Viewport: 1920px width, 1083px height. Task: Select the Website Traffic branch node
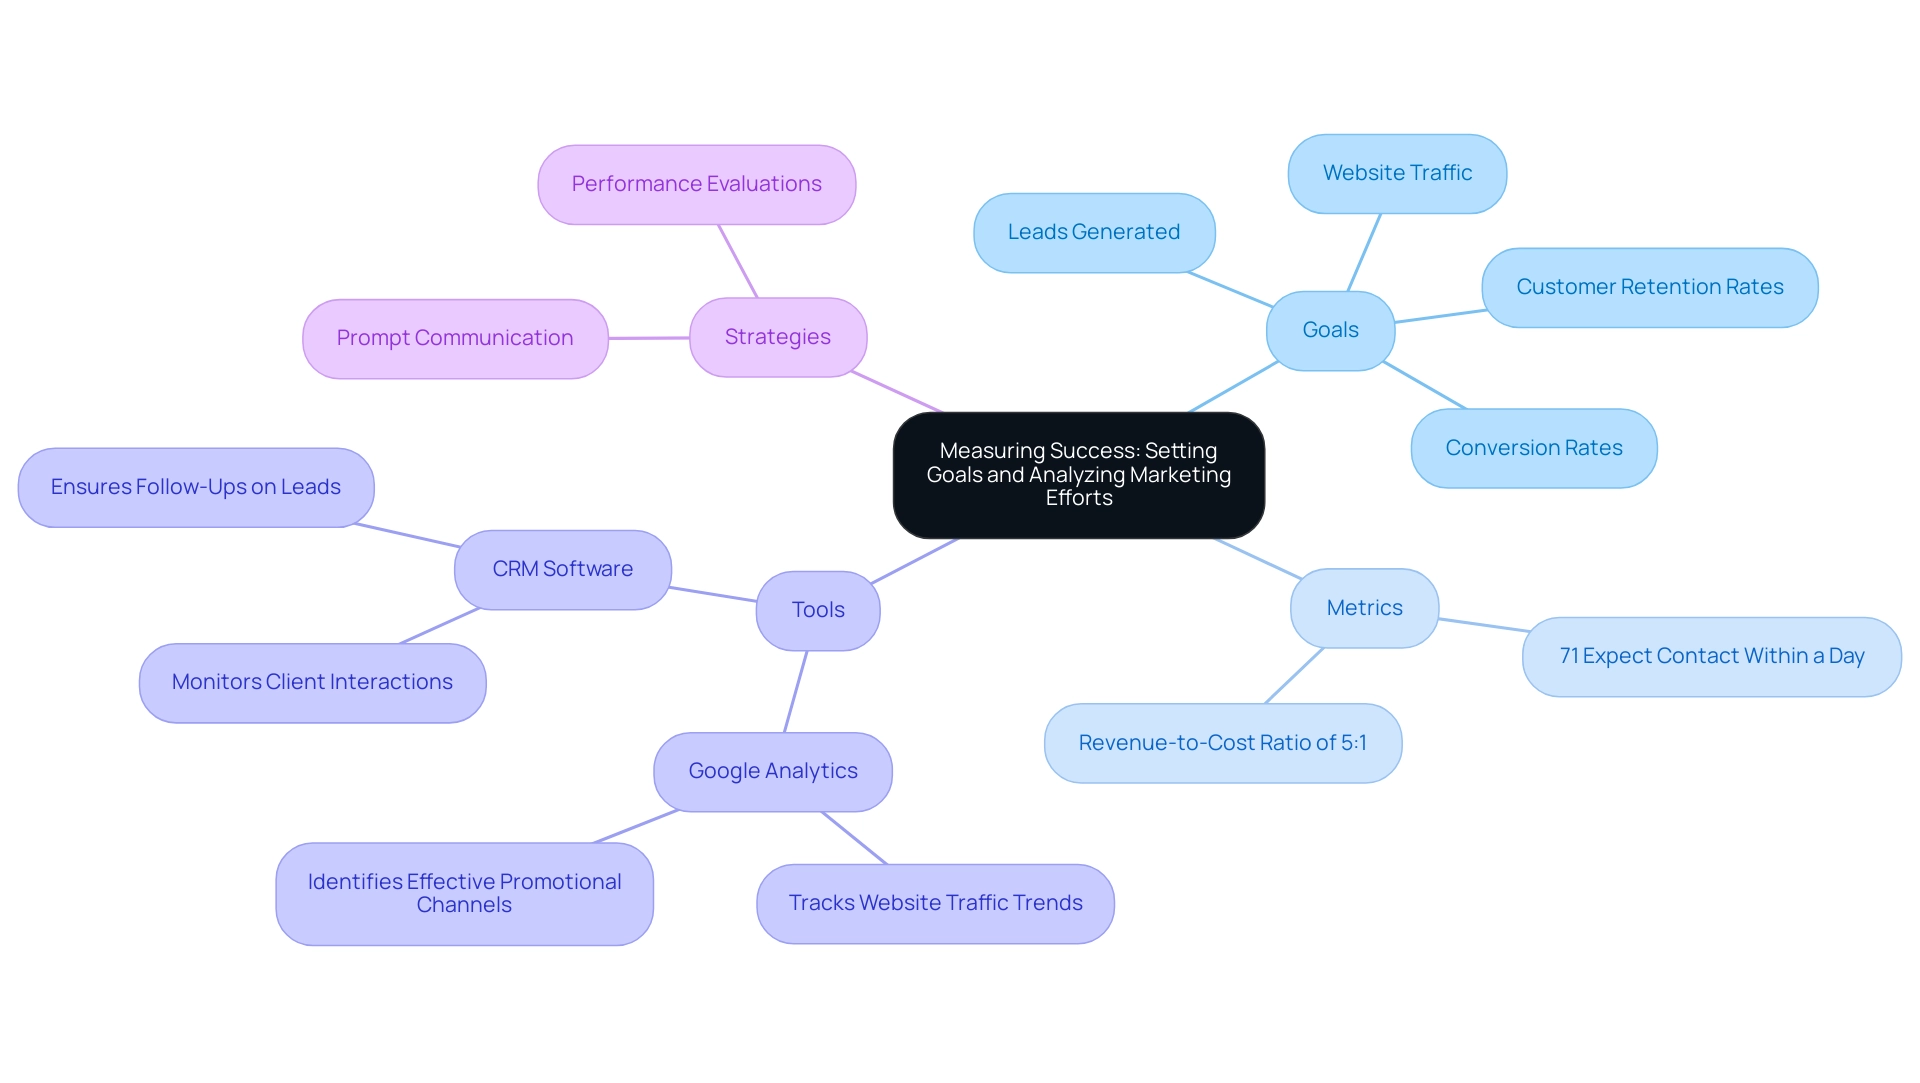(x=1402, y=170)
